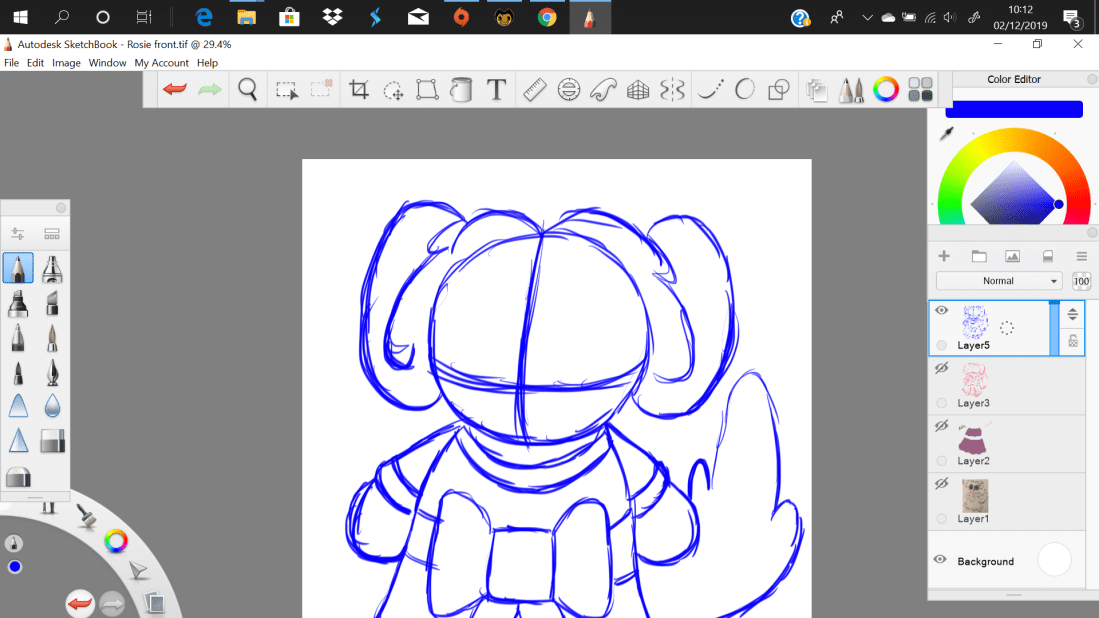Open the My Account menu

point(162,63)
